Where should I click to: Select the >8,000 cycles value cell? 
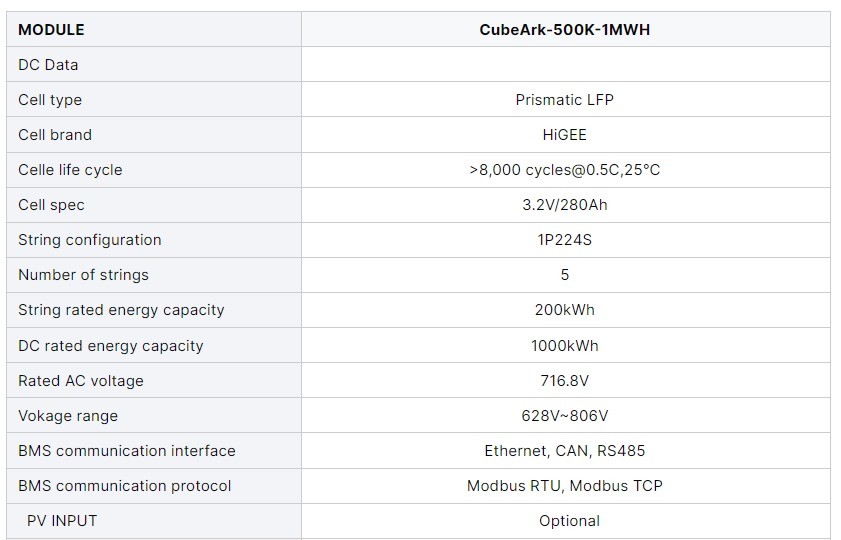pyautogui.click(x=564, y=170)
